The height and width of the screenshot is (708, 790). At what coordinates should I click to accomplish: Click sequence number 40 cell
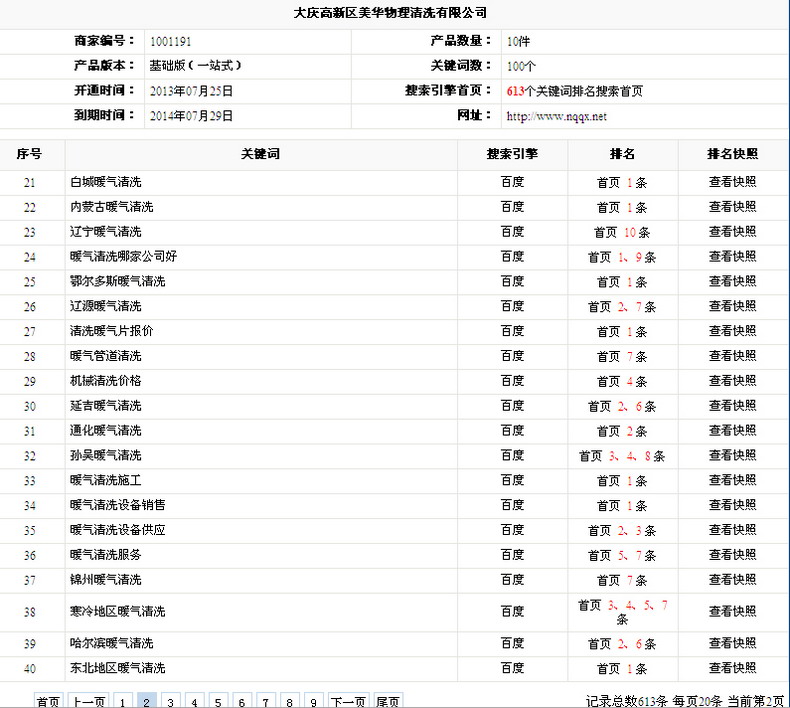(x=30, y=669)
